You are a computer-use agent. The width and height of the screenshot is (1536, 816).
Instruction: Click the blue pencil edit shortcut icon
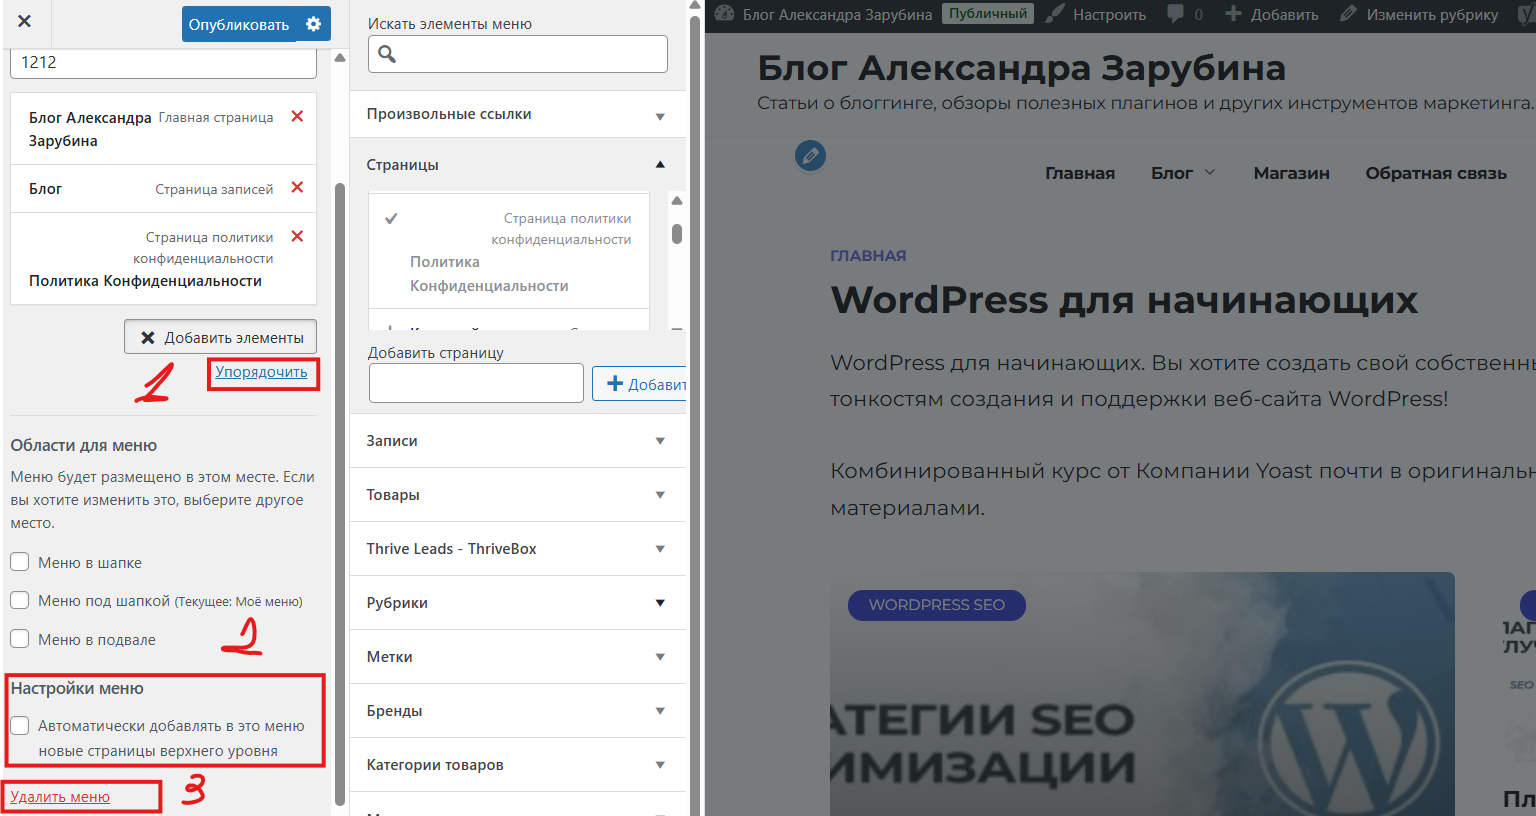(810, 155)
